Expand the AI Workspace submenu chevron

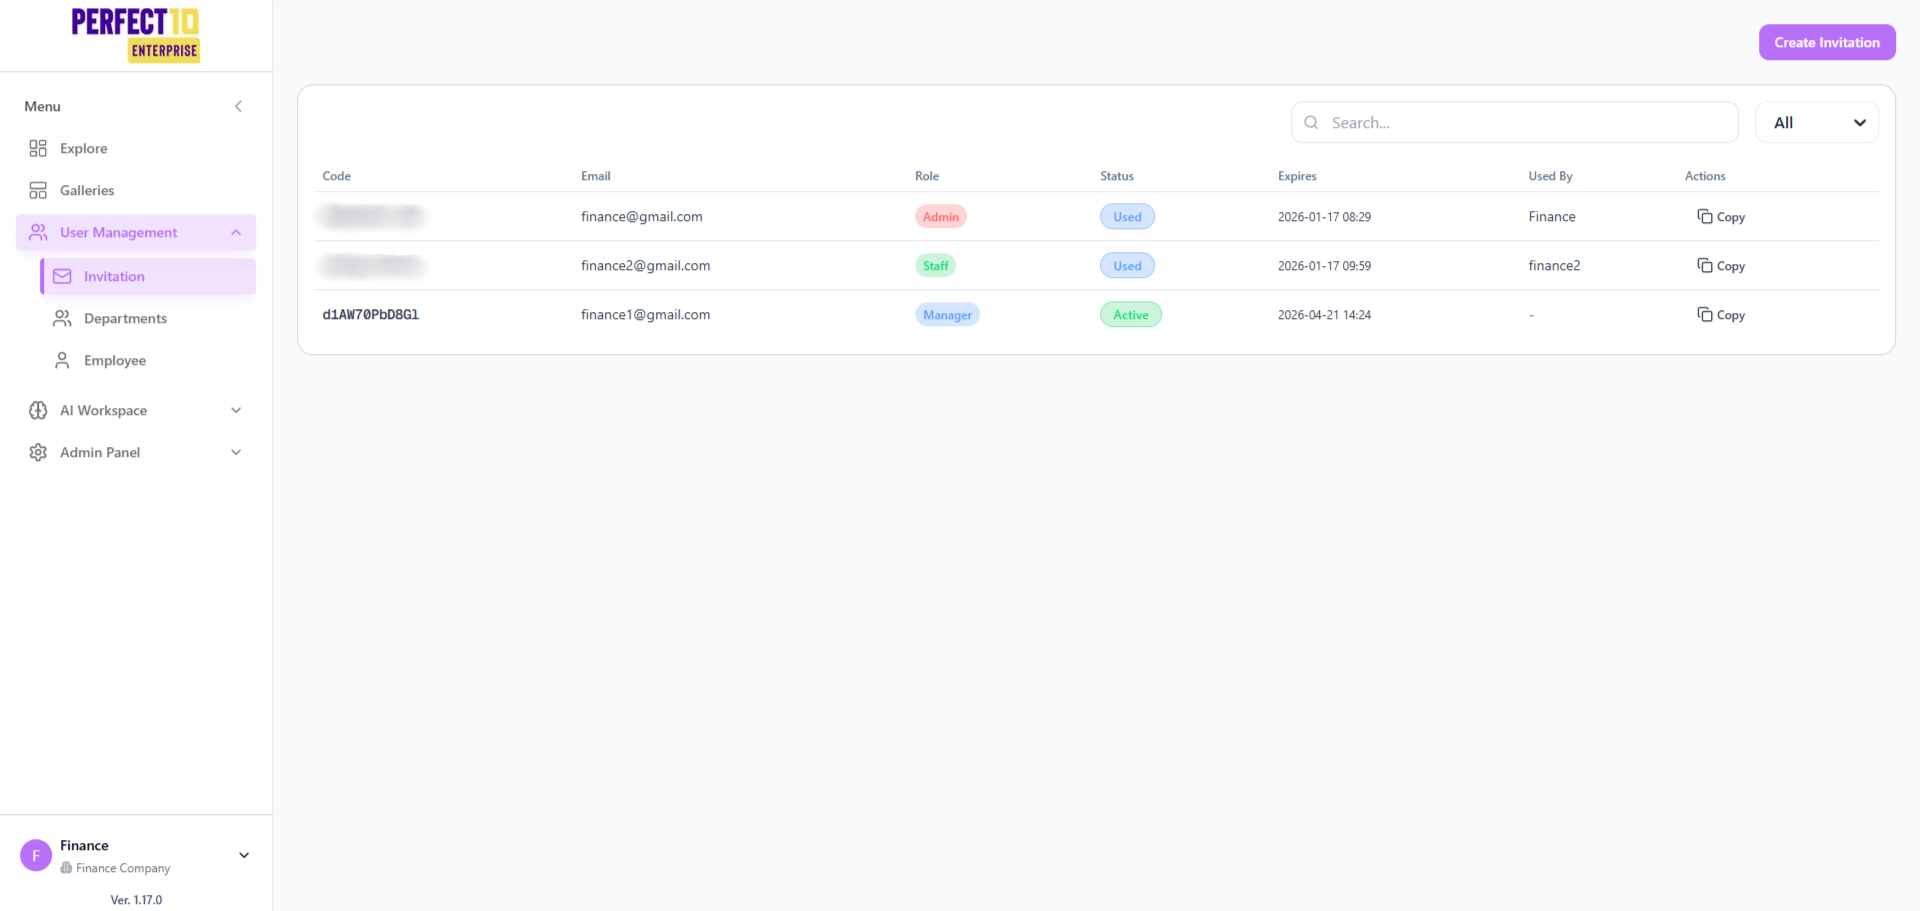pyautogui.click(x=236, y=410)
